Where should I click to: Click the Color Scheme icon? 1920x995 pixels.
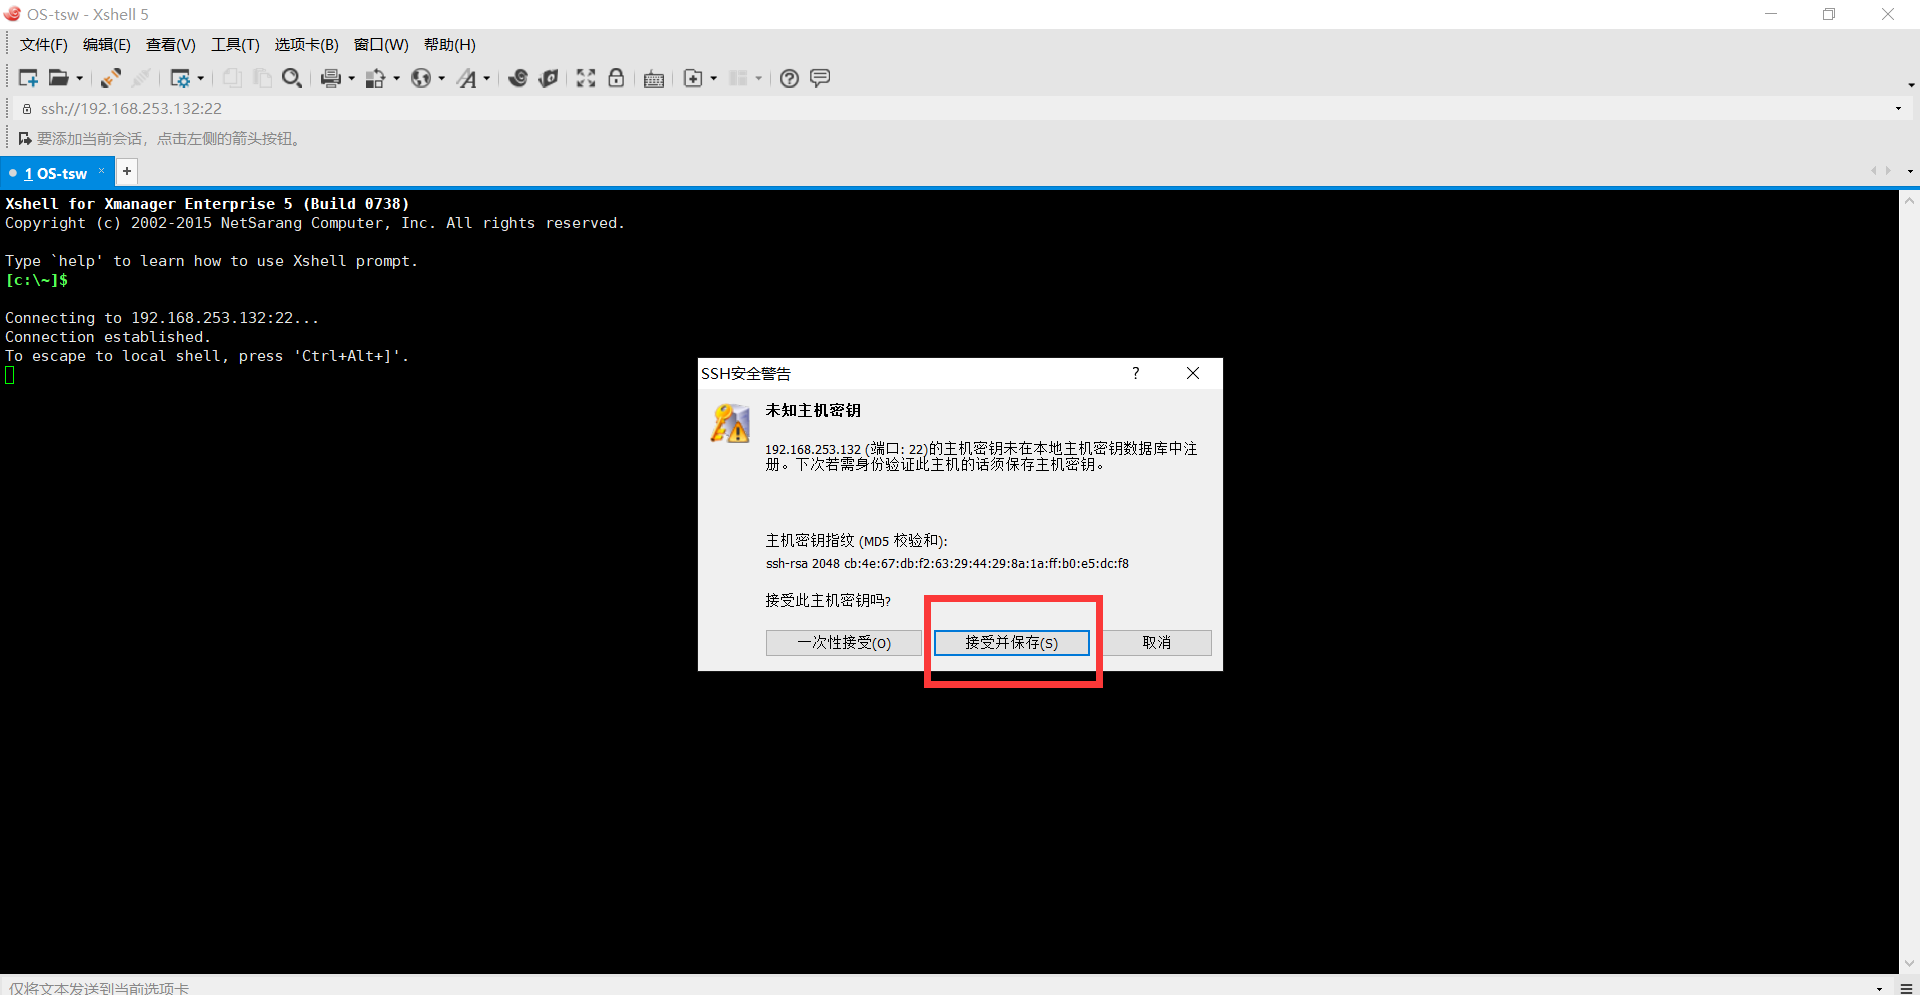point(376,78)
